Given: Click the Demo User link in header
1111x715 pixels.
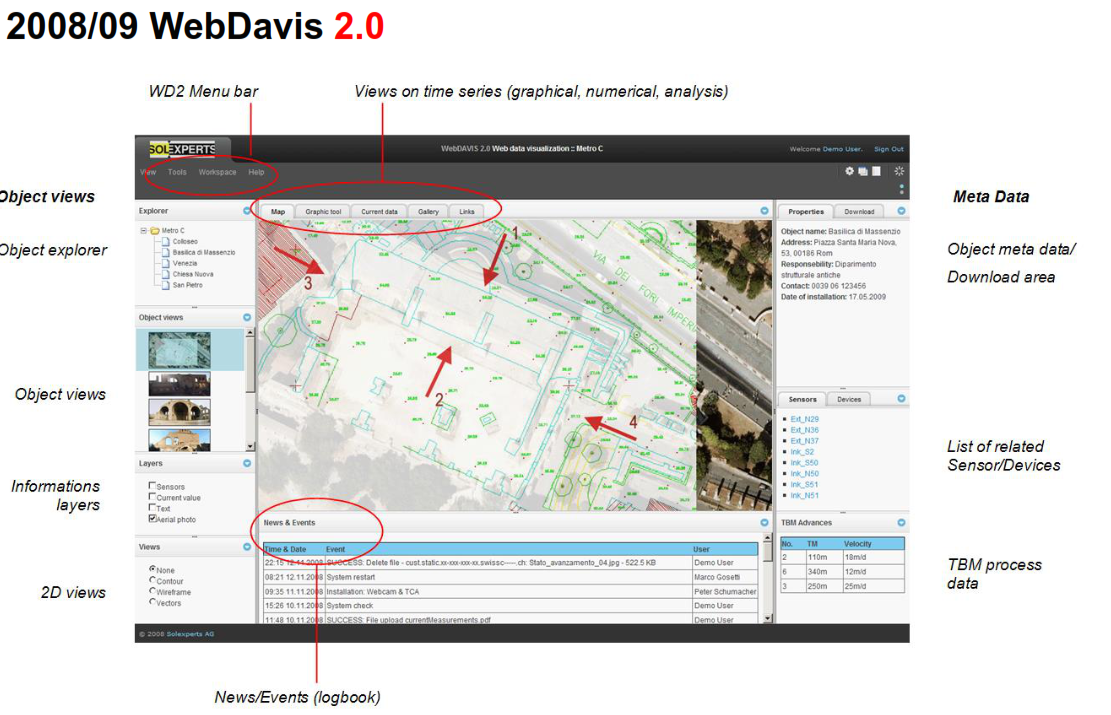Looking at the screenshot, I should 842,149.
